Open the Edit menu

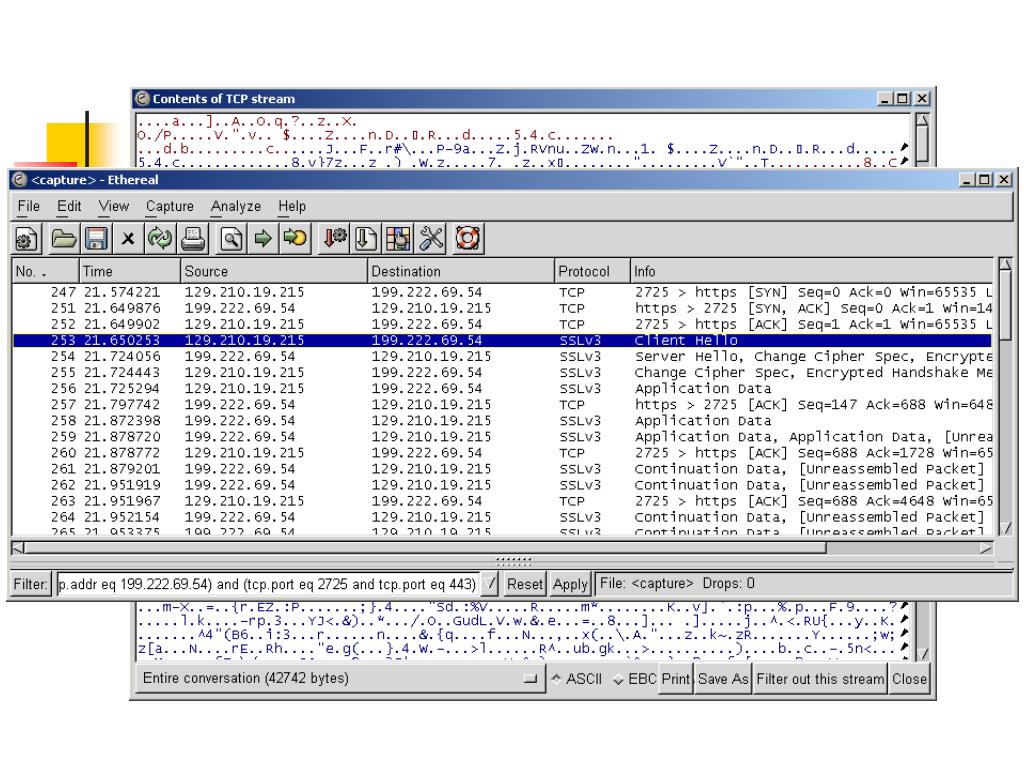[x=69, y=206]
